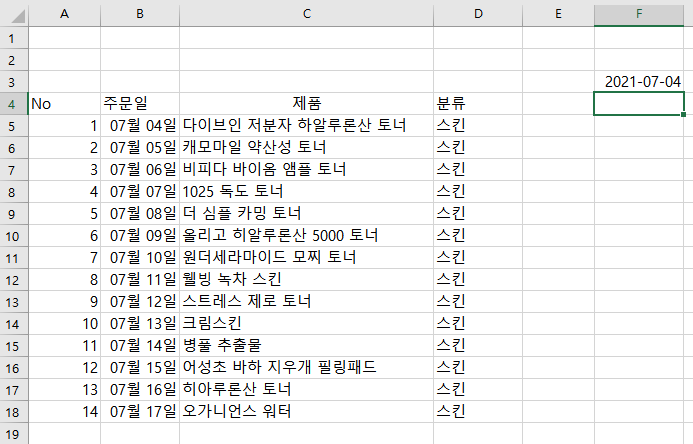Viewport: 693px width, 444px height.
Task: Select cell with 07월 17일
Action: point(140,412)
